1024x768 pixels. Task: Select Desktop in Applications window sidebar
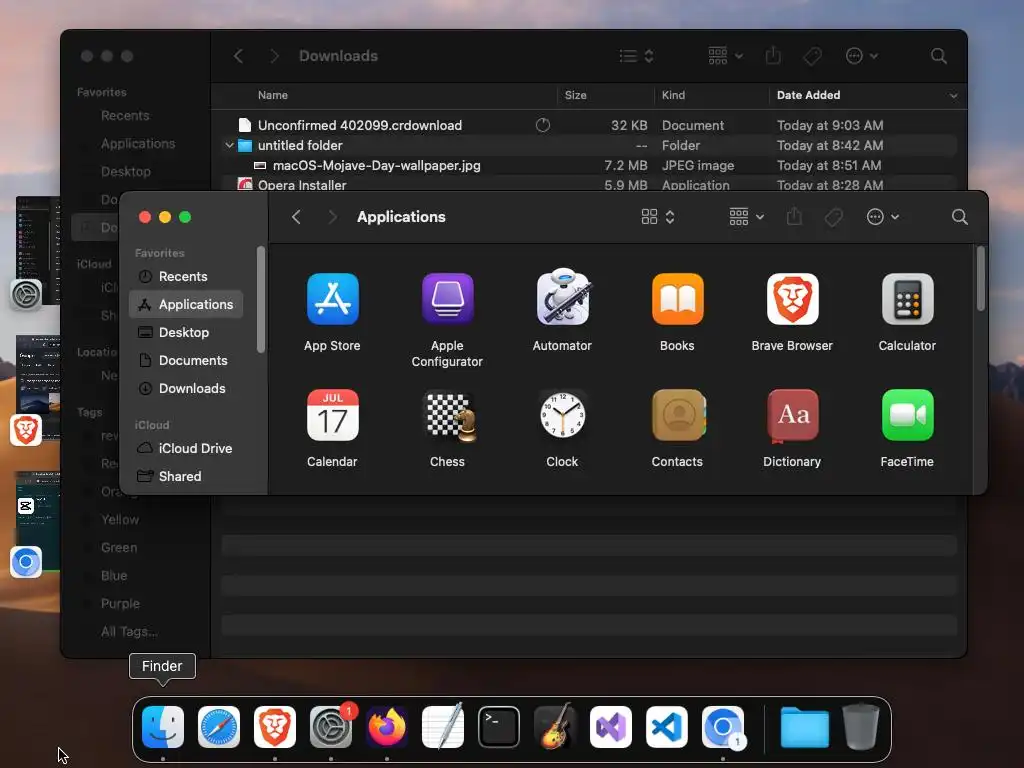pos(186,332)
